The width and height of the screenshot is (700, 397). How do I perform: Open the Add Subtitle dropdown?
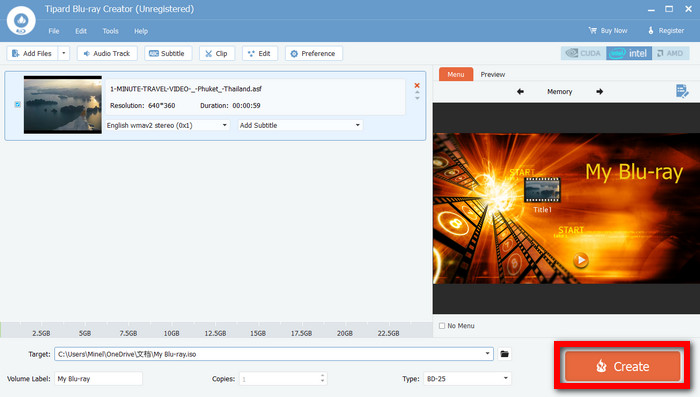tap(300, 125)
